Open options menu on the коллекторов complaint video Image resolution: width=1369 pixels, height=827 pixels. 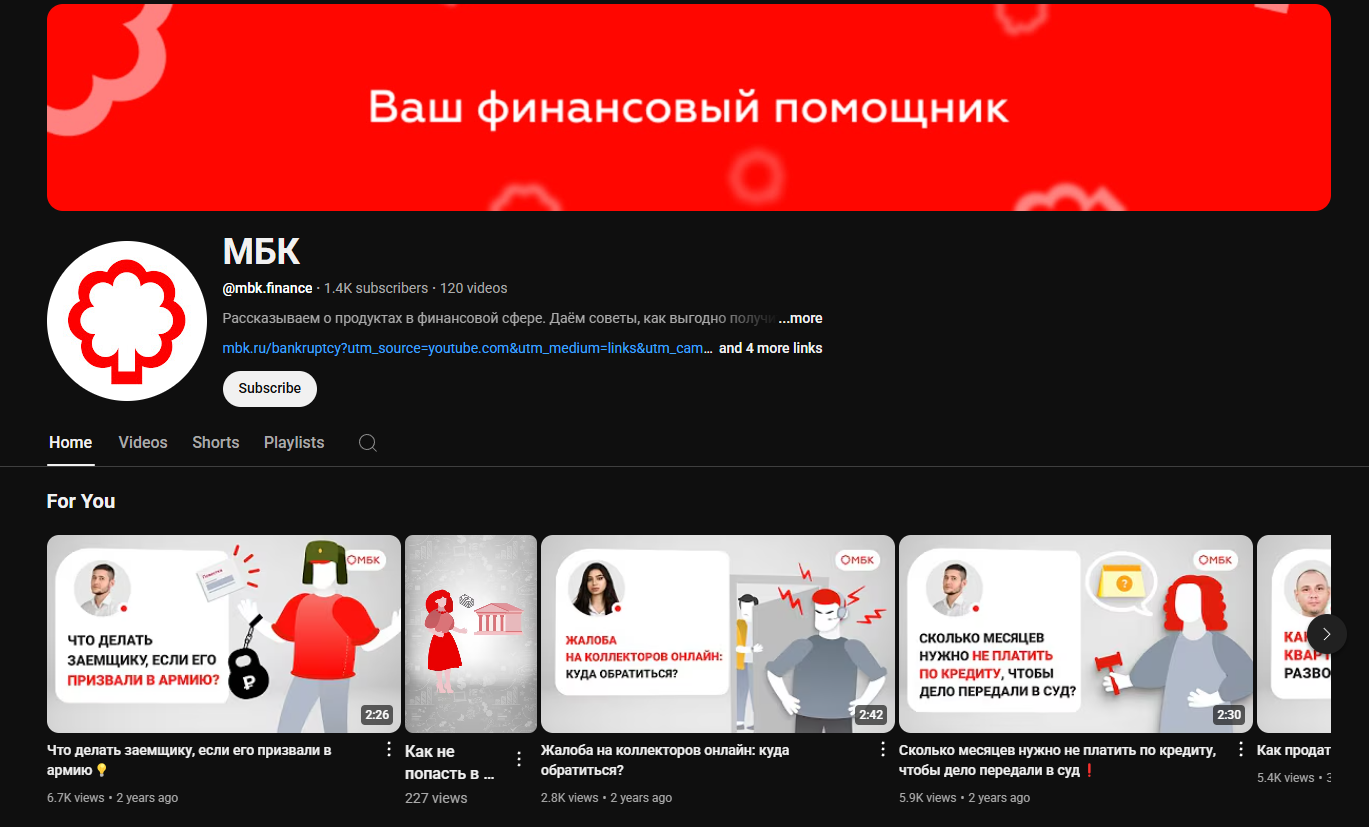(x=883, y=747)
